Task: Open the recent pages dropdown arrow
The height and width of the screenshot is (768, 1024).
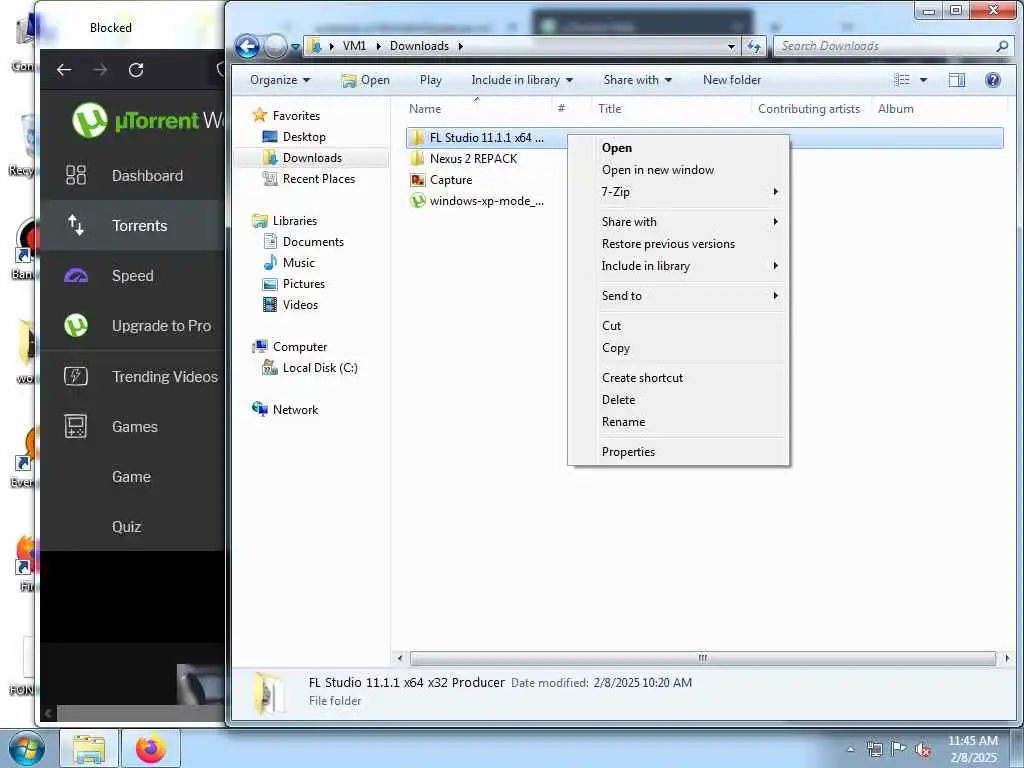Action: point(295,47)
